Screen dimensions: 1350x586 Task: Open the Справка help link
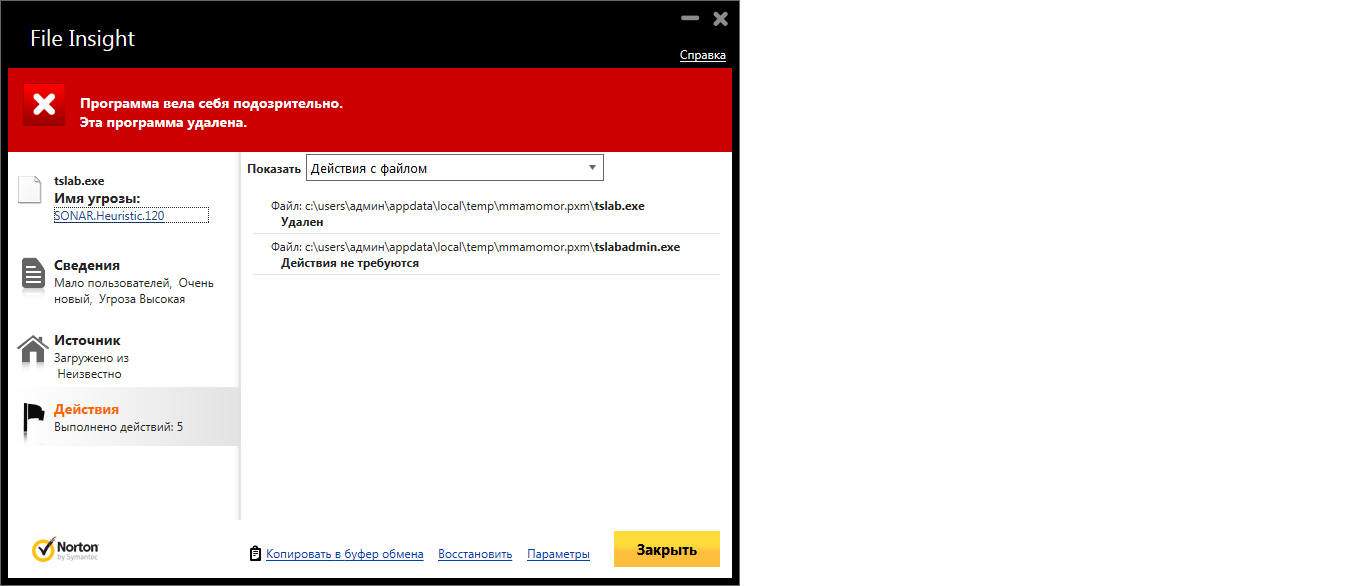click(703, 55)
